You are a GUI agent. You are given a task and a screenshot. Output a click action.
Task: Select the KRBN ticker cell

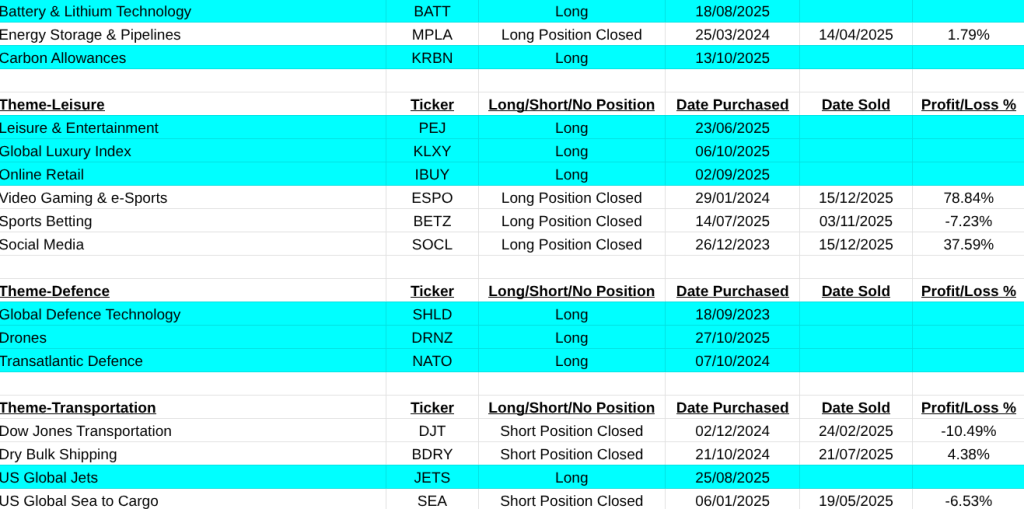click(432, 58)
